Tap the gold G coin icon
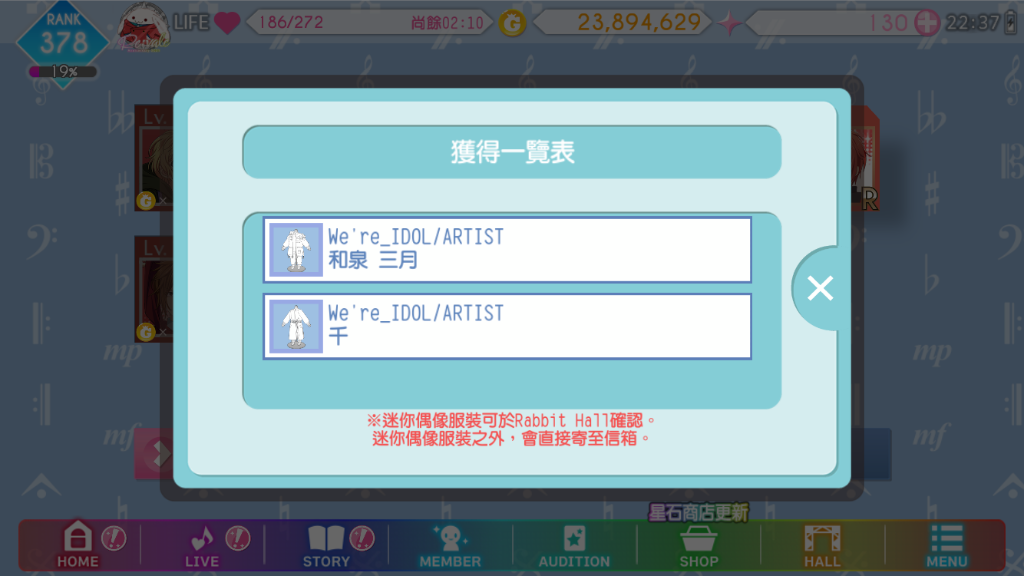The width and height of the screenshot is (1024, 576). click(513, 24)
